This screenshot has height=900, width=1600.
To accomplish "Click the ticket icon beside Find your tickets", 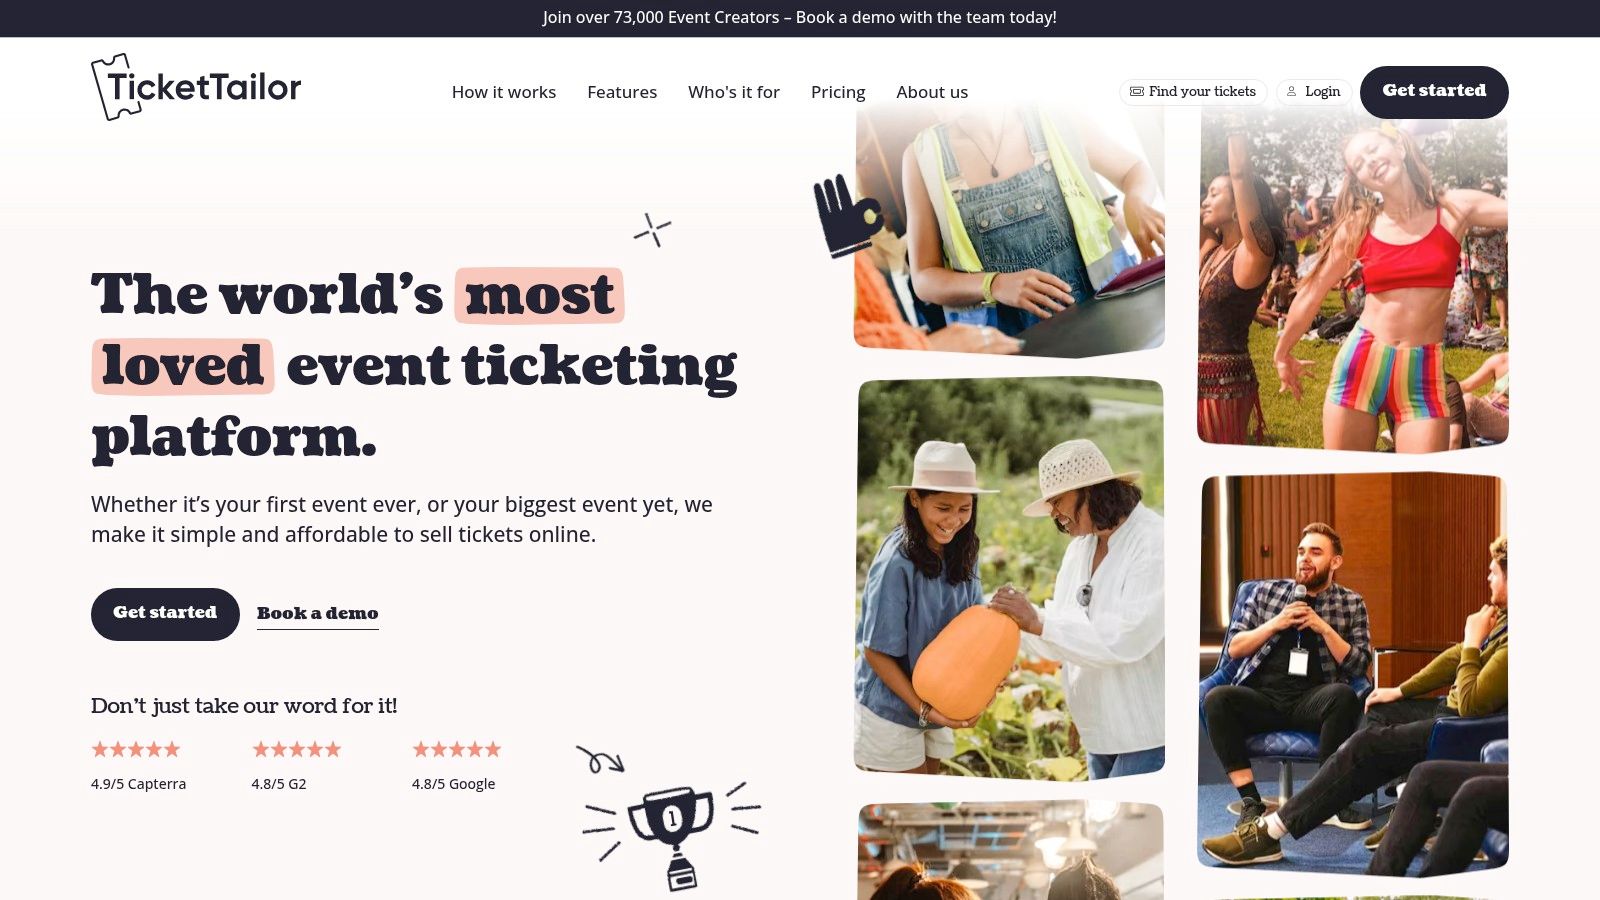I will (1136, 91).
